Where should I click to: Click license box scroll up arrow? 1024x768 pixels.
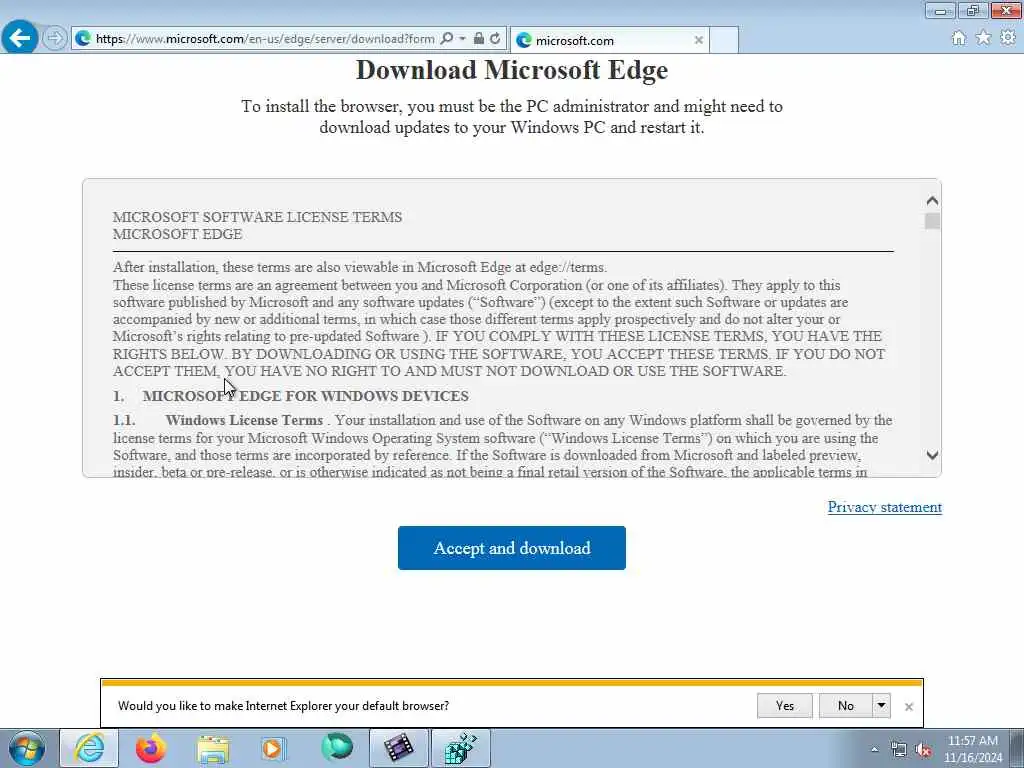click(932, 200)
